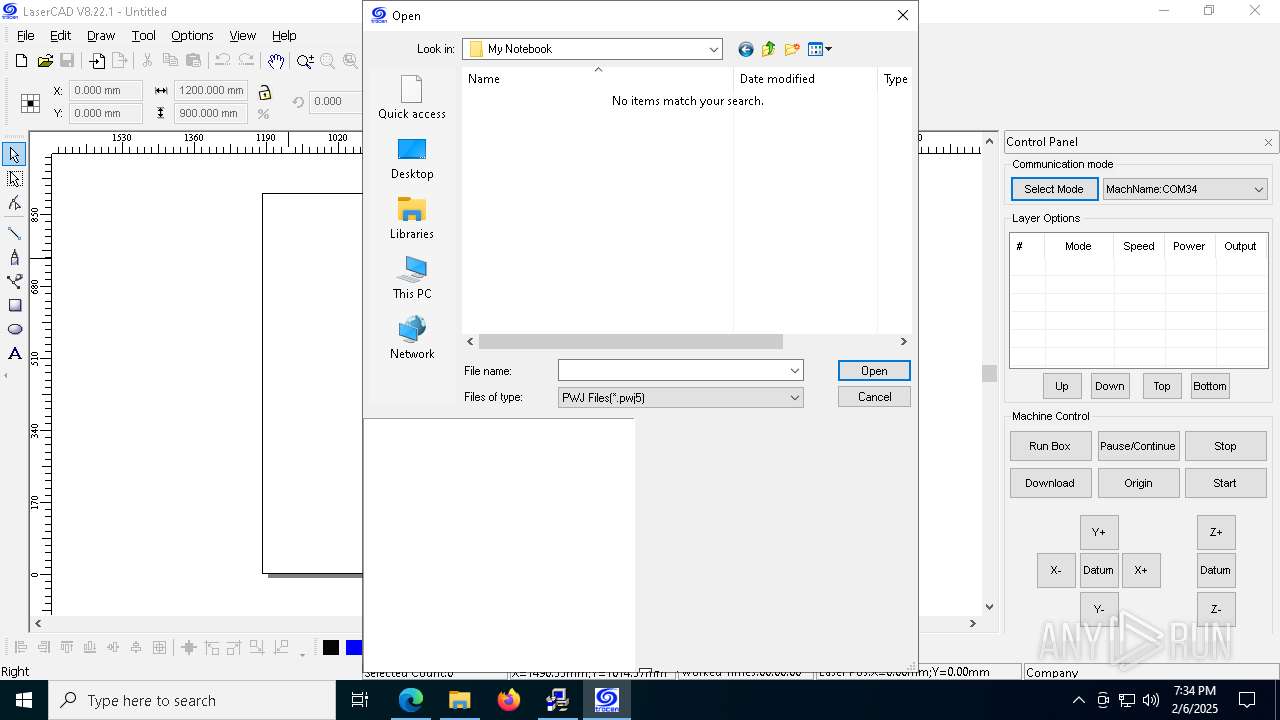Click the Create New Folder icon
Viewport: 1280px width, 720px height.
pyautogui.click(x=792, y=49)
